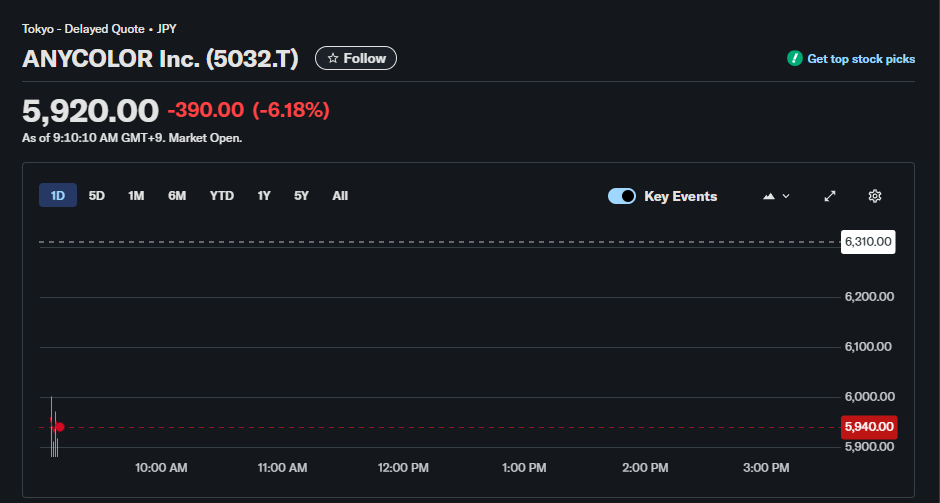Click the red 5,940.00 price label

869,427
